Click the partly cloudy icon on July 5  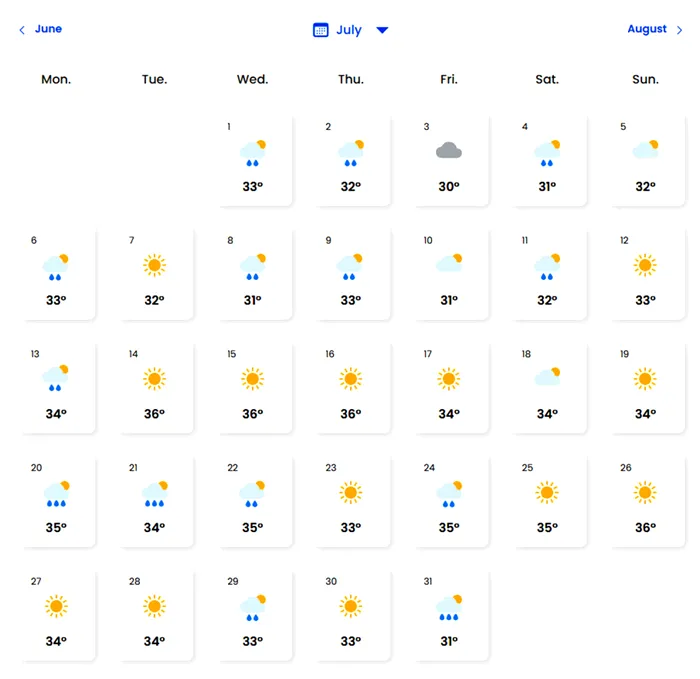(x=645, y=150)
